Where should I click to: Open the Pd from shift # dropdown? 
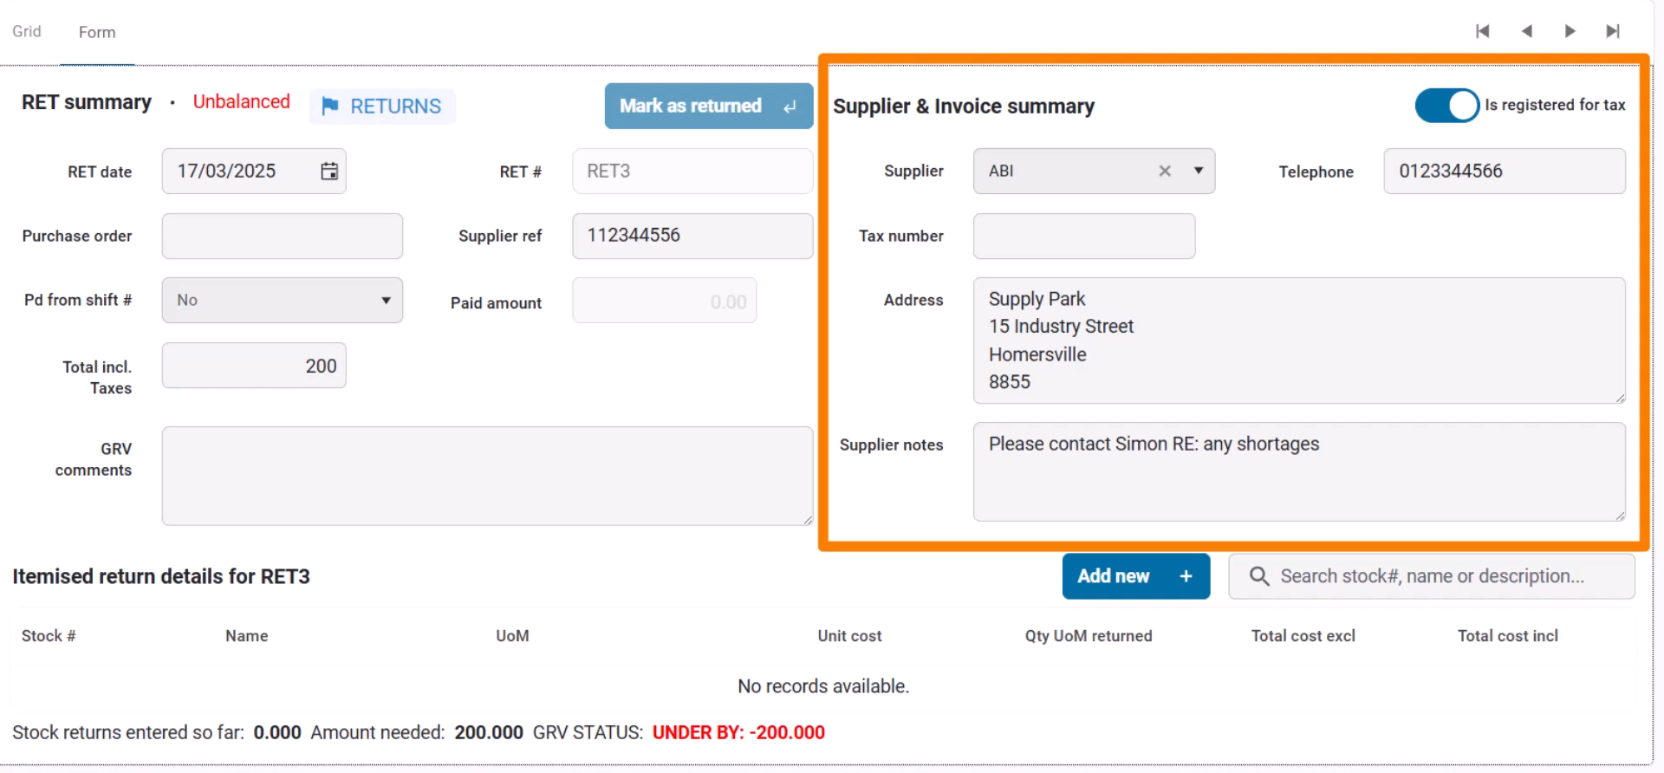coord(385,300)
